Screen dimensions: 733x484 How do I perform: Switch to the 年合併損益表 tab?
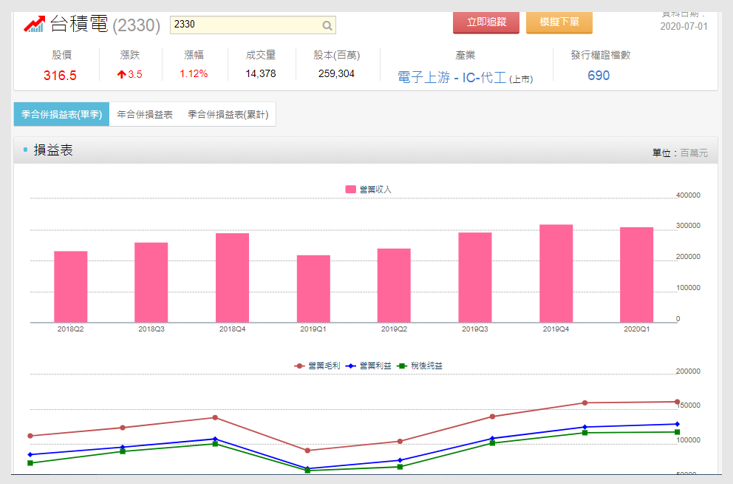145,115
